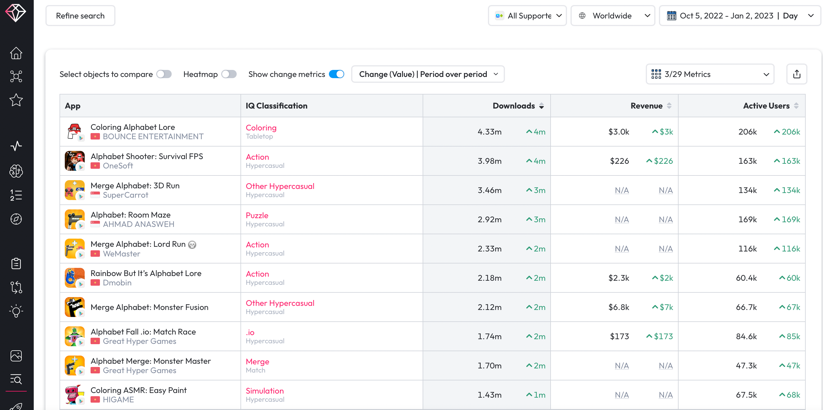Sort by the Revenue column header

651,106
